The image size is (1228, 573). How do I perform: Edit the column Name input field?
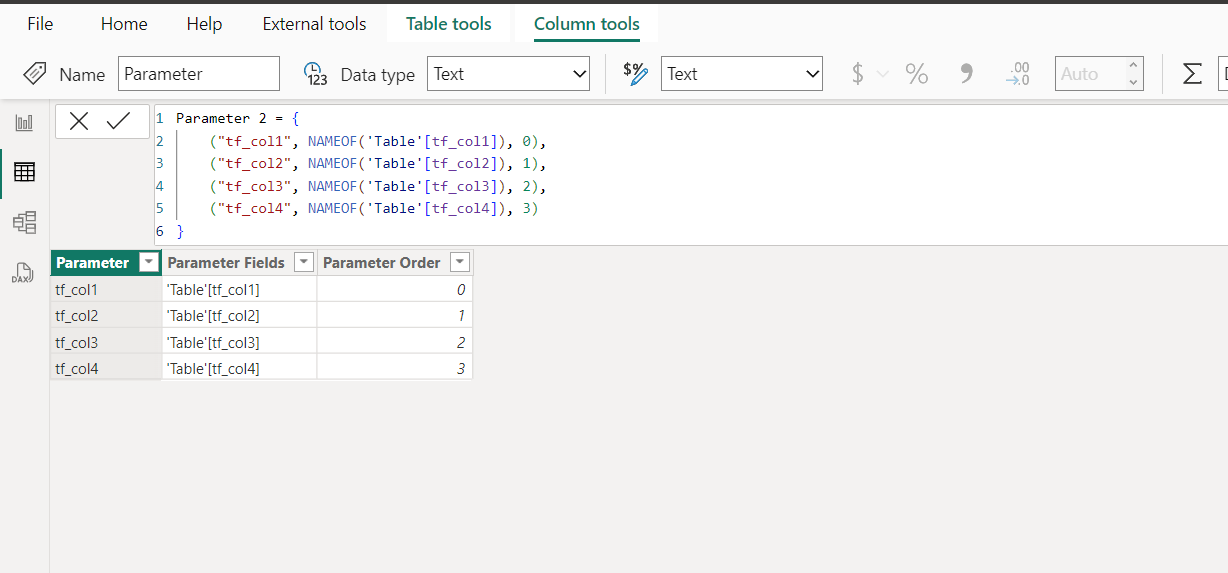point(199,74)
